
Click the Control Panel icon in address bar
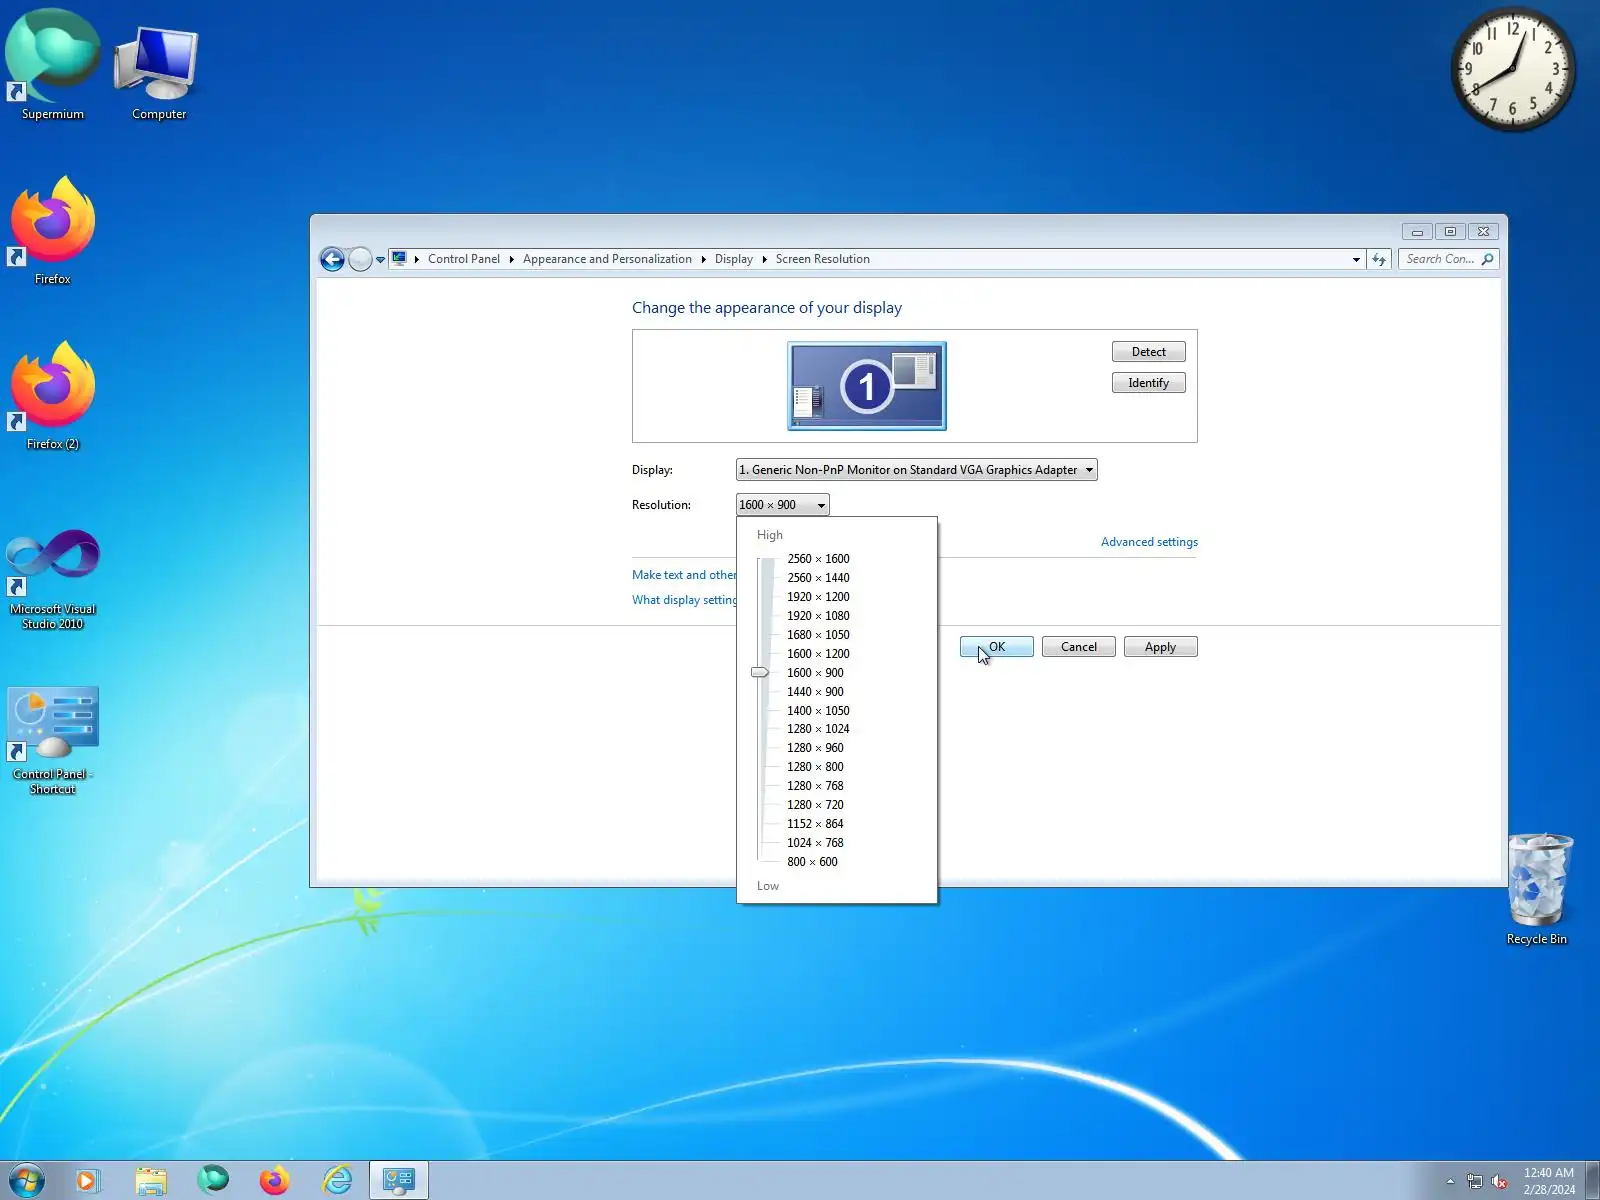click(399, 258)
